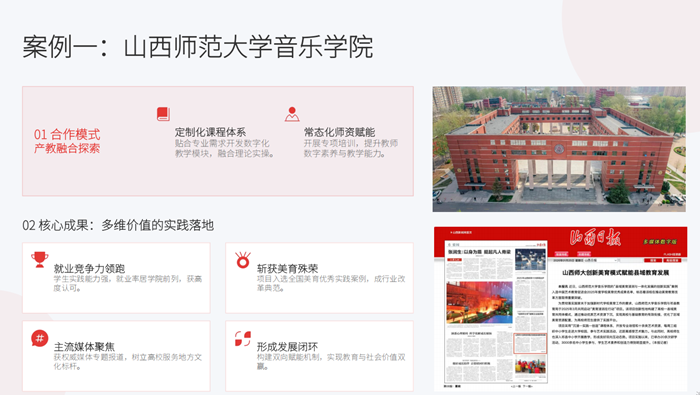
Task: Click the quotation mark icon beside 形成发展闭环
Action: (243, 338)
